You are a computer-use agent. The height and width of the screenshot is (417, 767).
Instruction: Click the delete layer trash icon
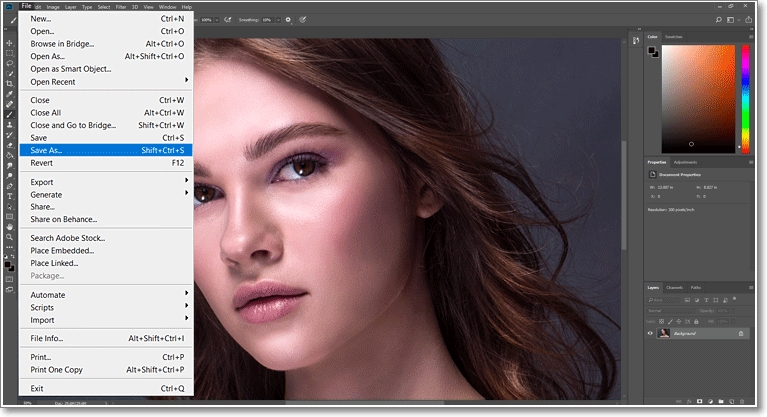[742, 401]
